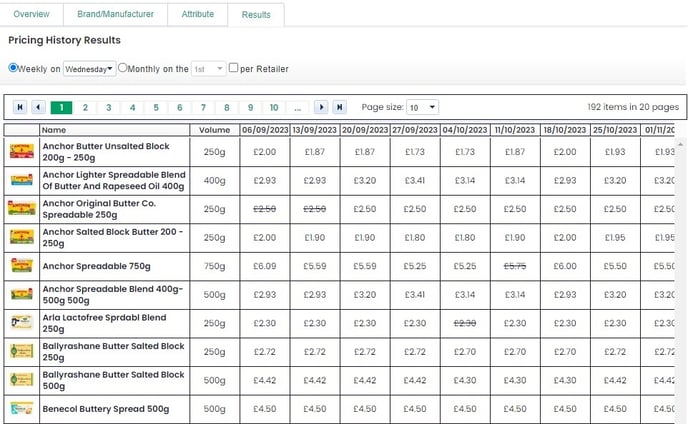The height and width of the screenshot is (424, 688).
Task: Click Anchor Salted Block Butter name
Action: coord(113,237)
